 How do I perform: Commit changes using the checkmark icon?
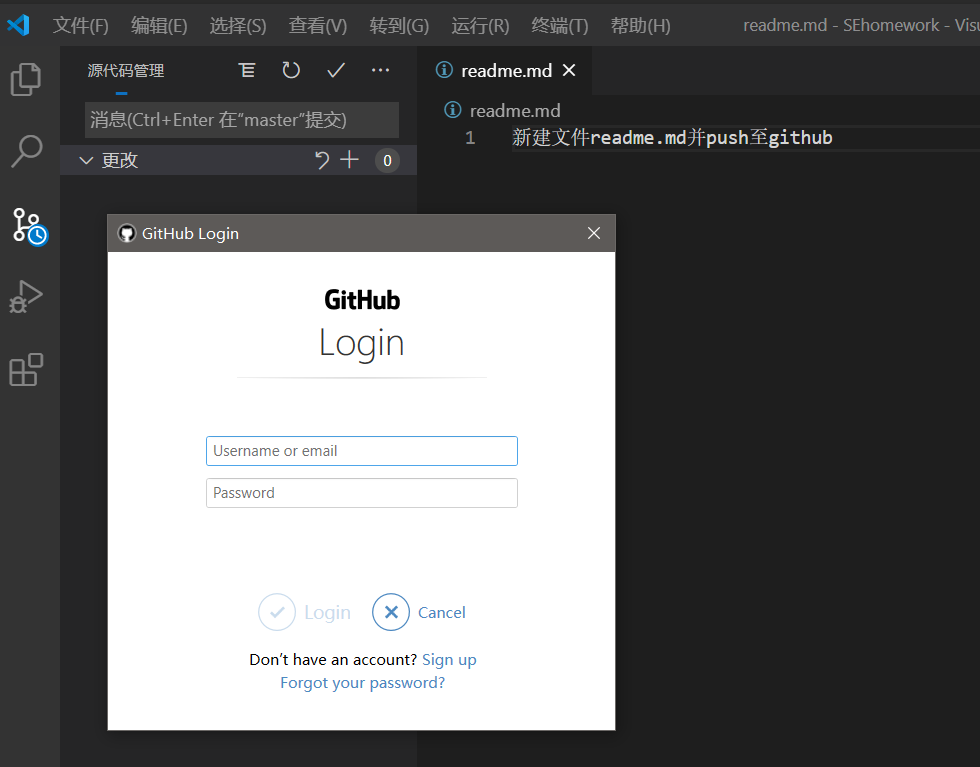pos(335,70)
